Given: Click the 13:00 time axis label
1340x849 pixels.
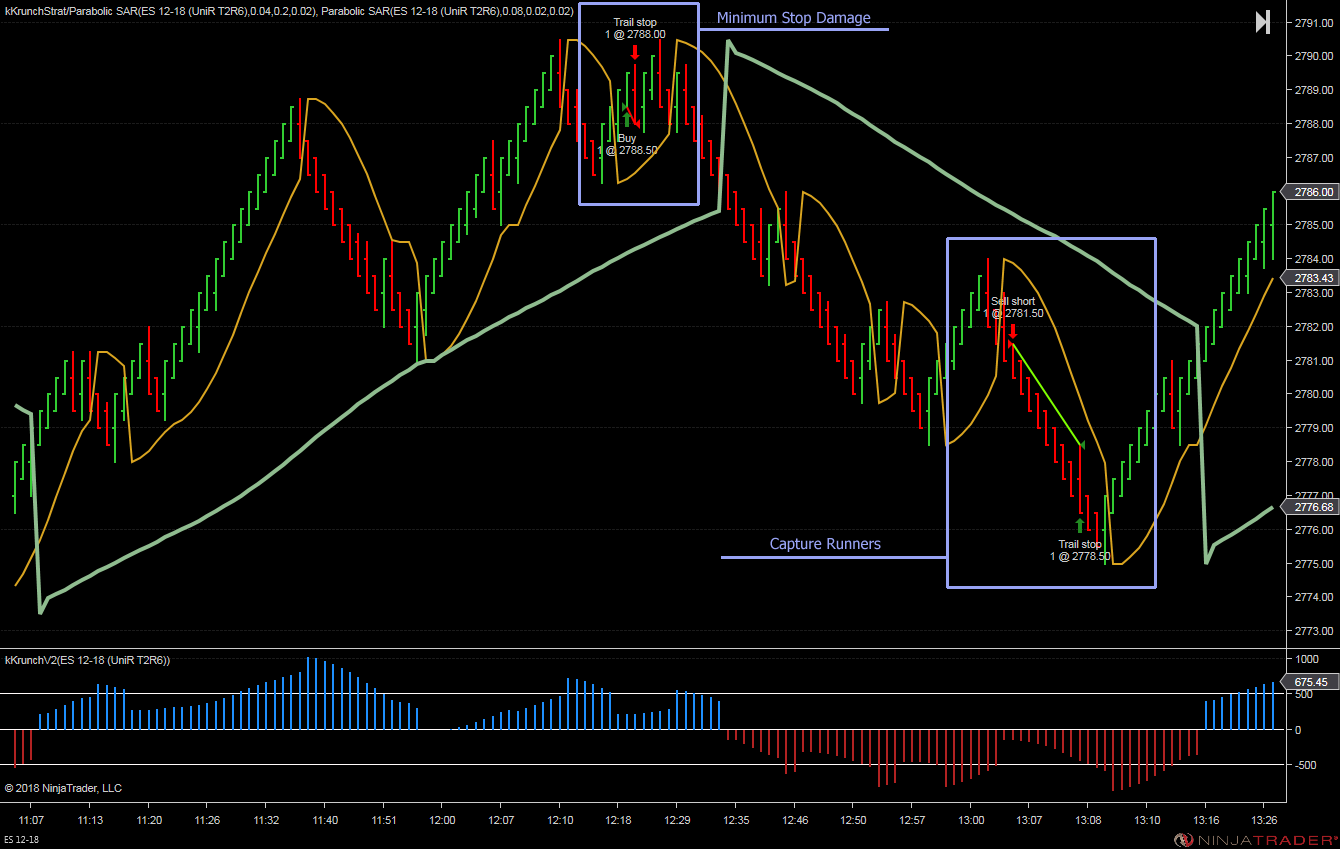Looking at the screenshot, I should 970,820.
